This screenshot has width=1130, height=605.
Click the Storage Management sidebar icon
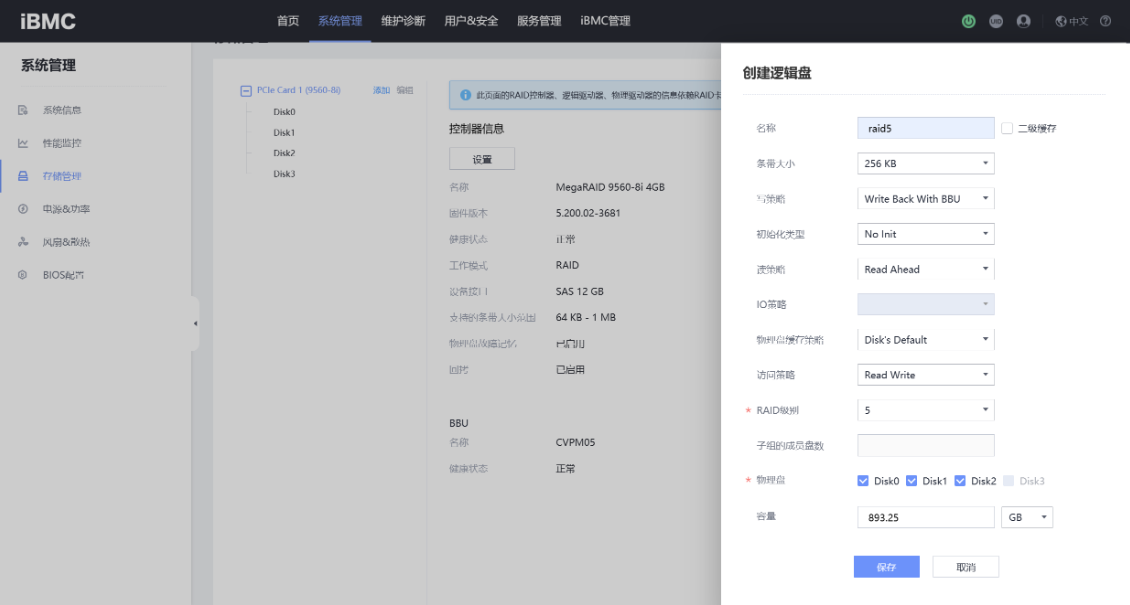pyautogui.click(x=23, y=176)
